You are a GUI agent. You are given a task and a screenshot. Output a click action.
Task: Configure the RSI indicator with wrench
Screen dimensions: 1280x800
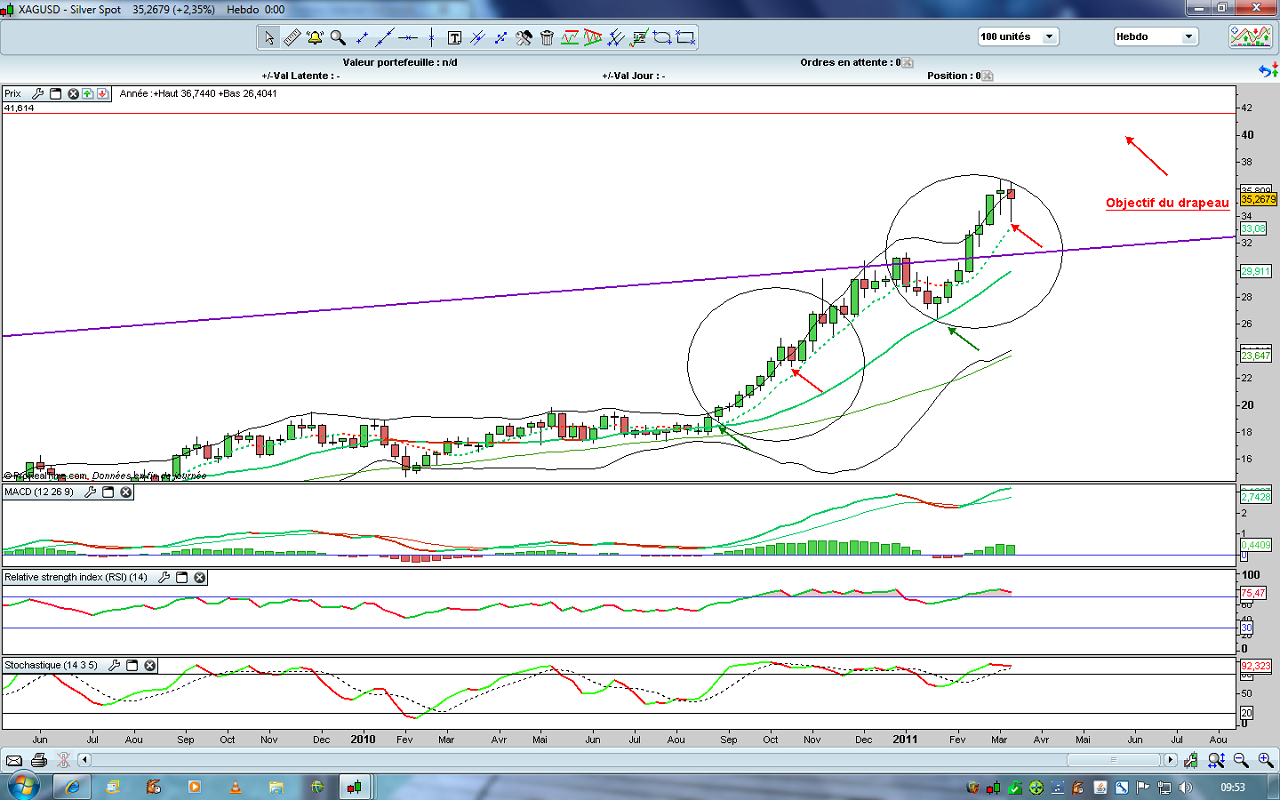[162, 578]
